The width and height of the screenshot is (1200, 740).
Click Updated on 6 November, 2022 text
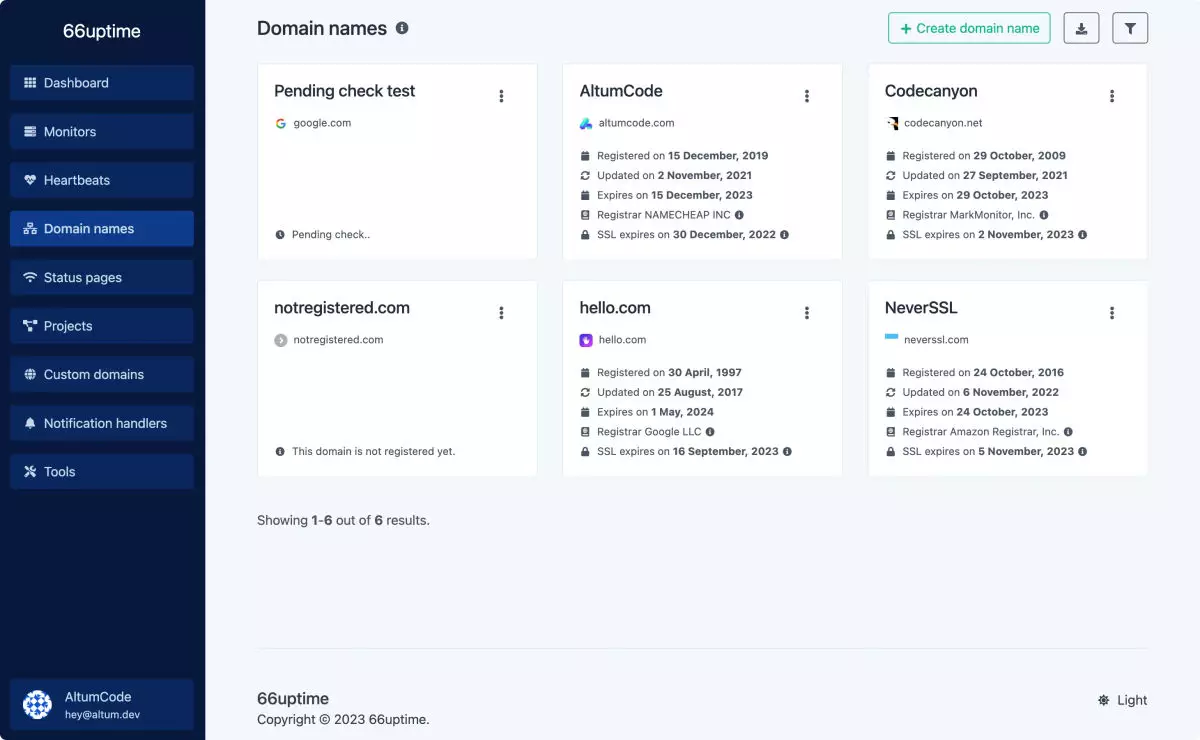(980, 392)
